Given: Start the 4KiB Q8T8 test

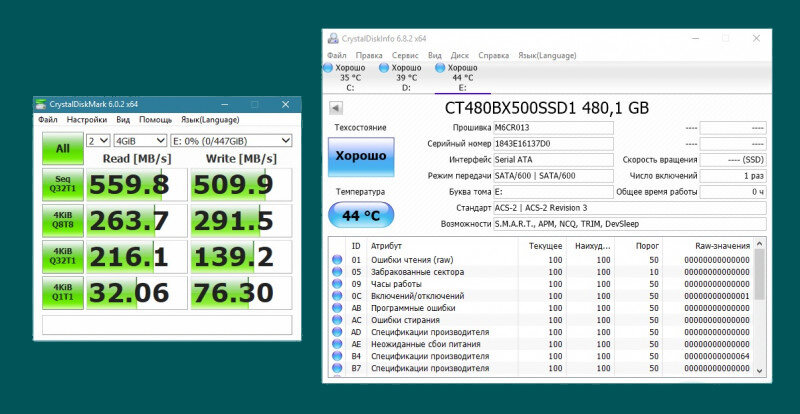Looking at the screenshot, I should (x=63, y=221).
